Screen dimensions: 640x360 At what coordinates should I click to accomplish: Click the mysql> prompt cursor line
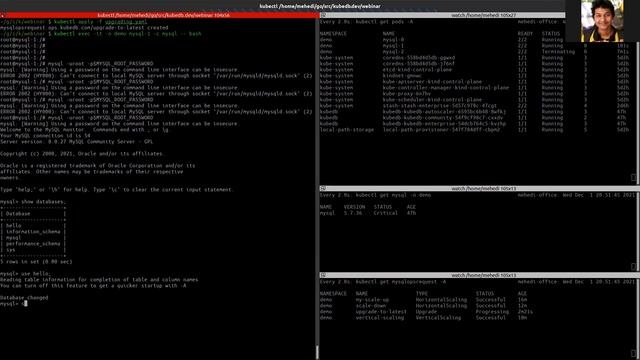[x=13, y=304]
